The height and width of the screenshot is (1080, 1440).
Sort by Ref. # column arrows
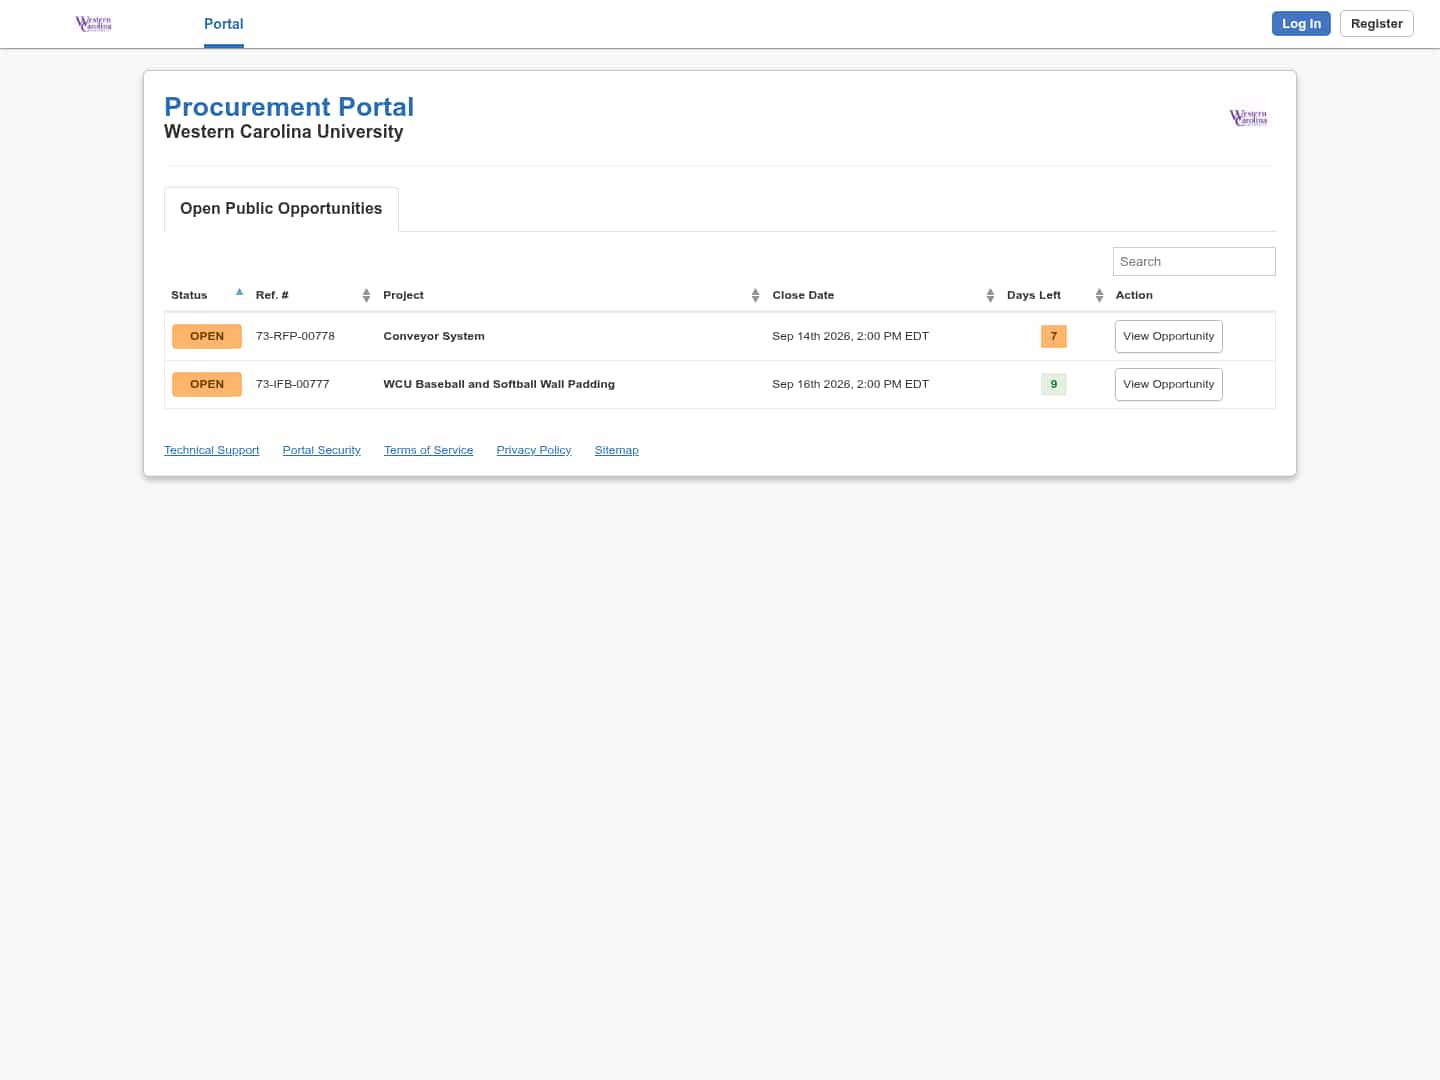pos(366,295)
